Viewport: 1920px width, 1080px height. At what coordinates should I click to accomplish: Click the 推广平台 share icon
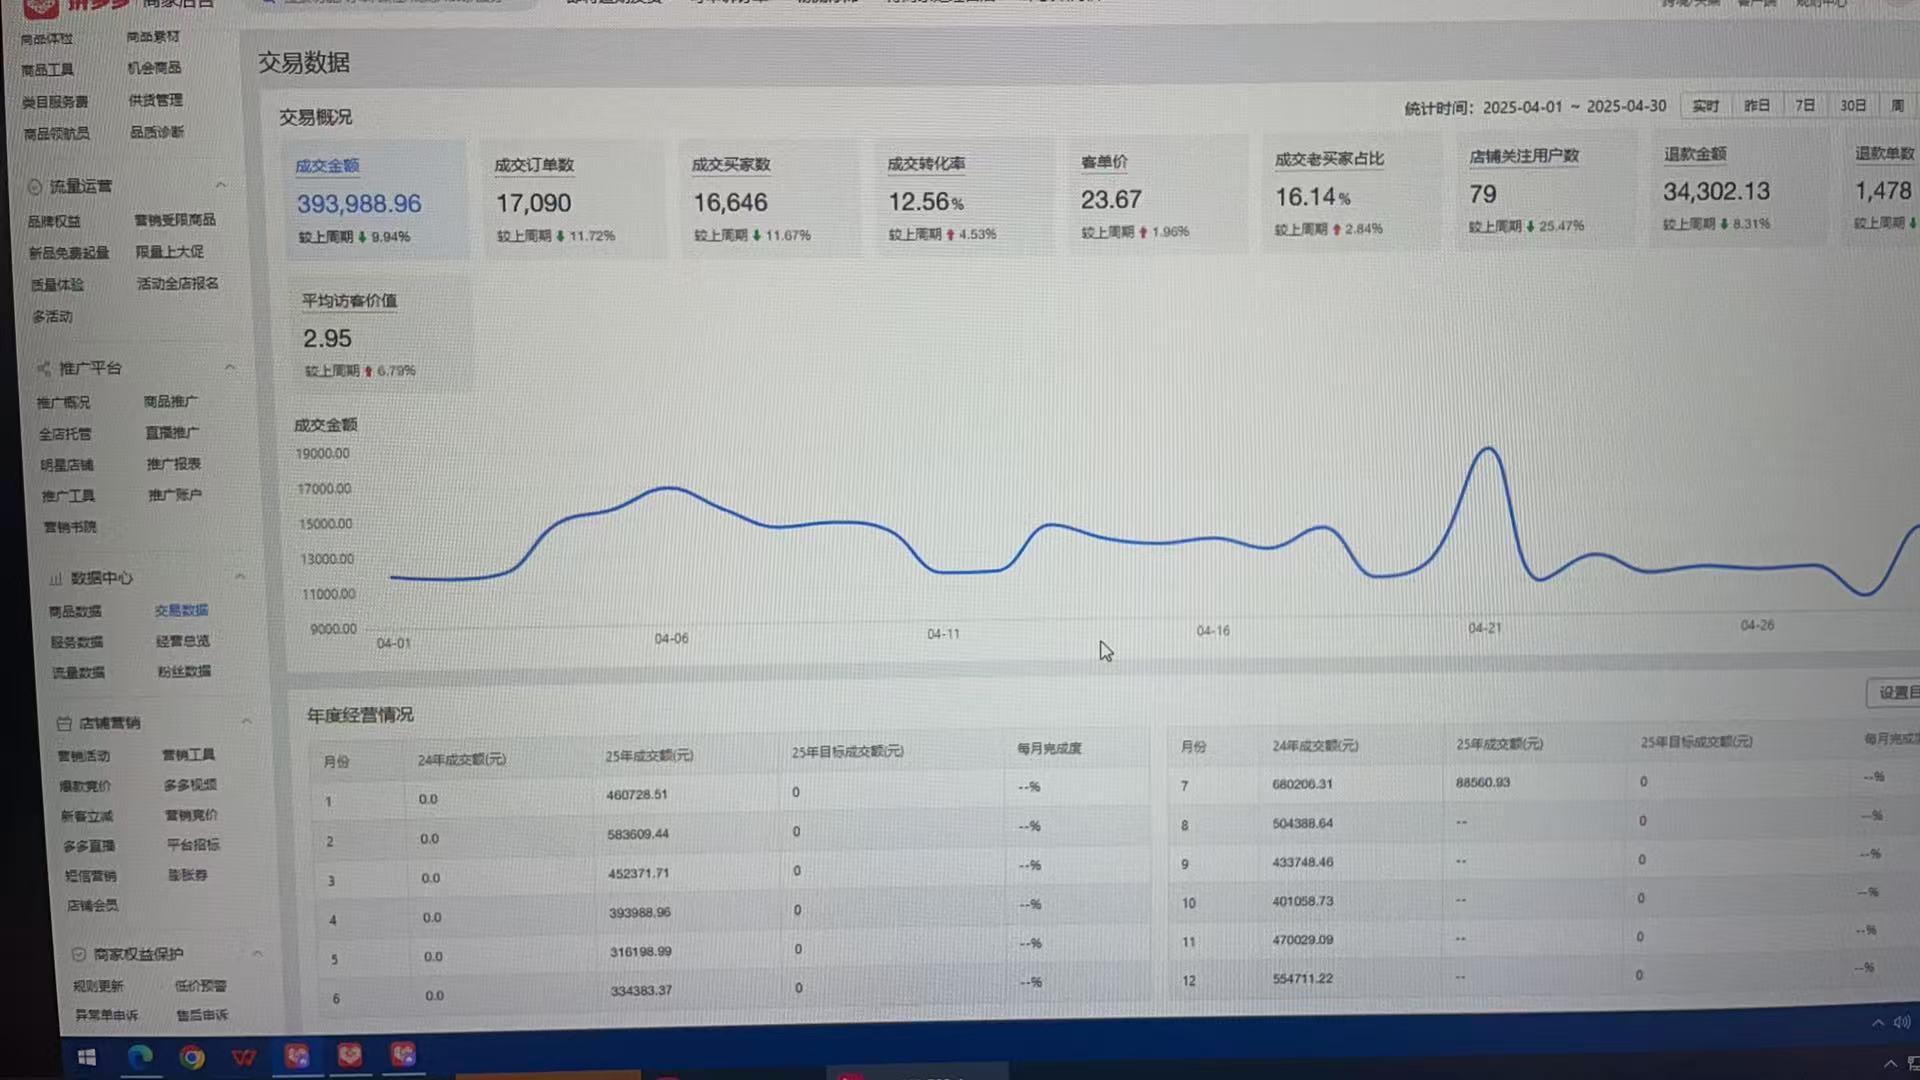pyautogui.click(x=44, y=368)
